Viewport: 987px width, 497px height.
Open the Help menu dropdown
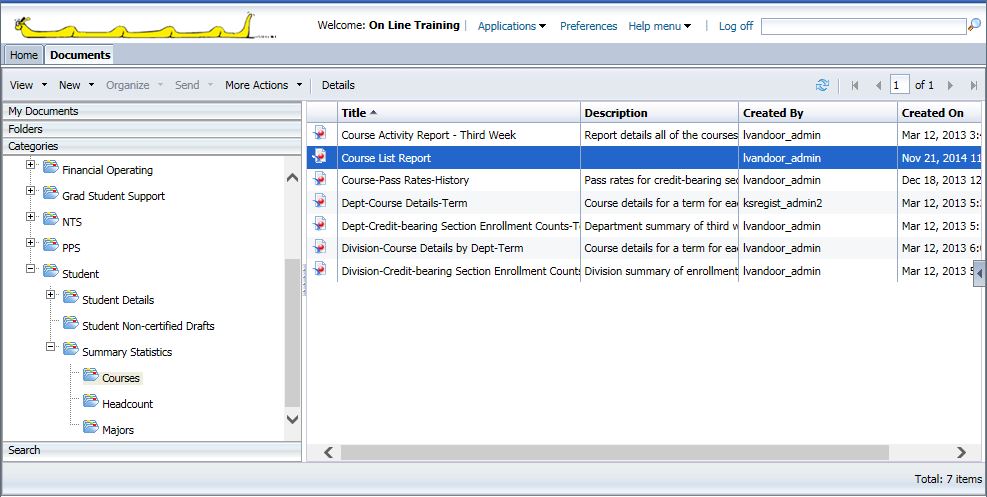pyautogui.click(x=660, y=26)
